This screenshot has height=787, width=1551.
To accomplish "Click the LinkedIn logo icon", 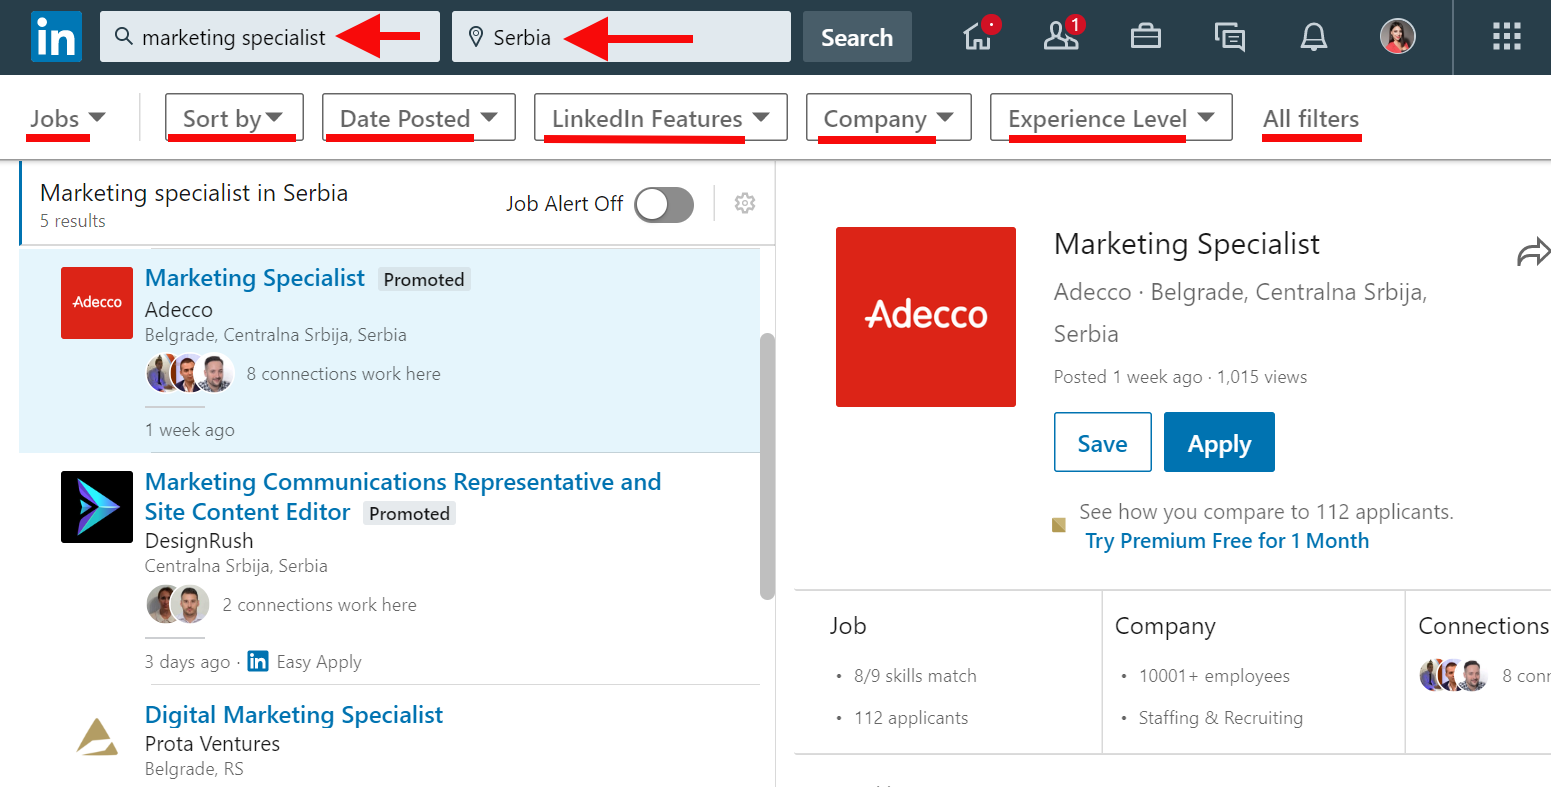I will point(56,37).
